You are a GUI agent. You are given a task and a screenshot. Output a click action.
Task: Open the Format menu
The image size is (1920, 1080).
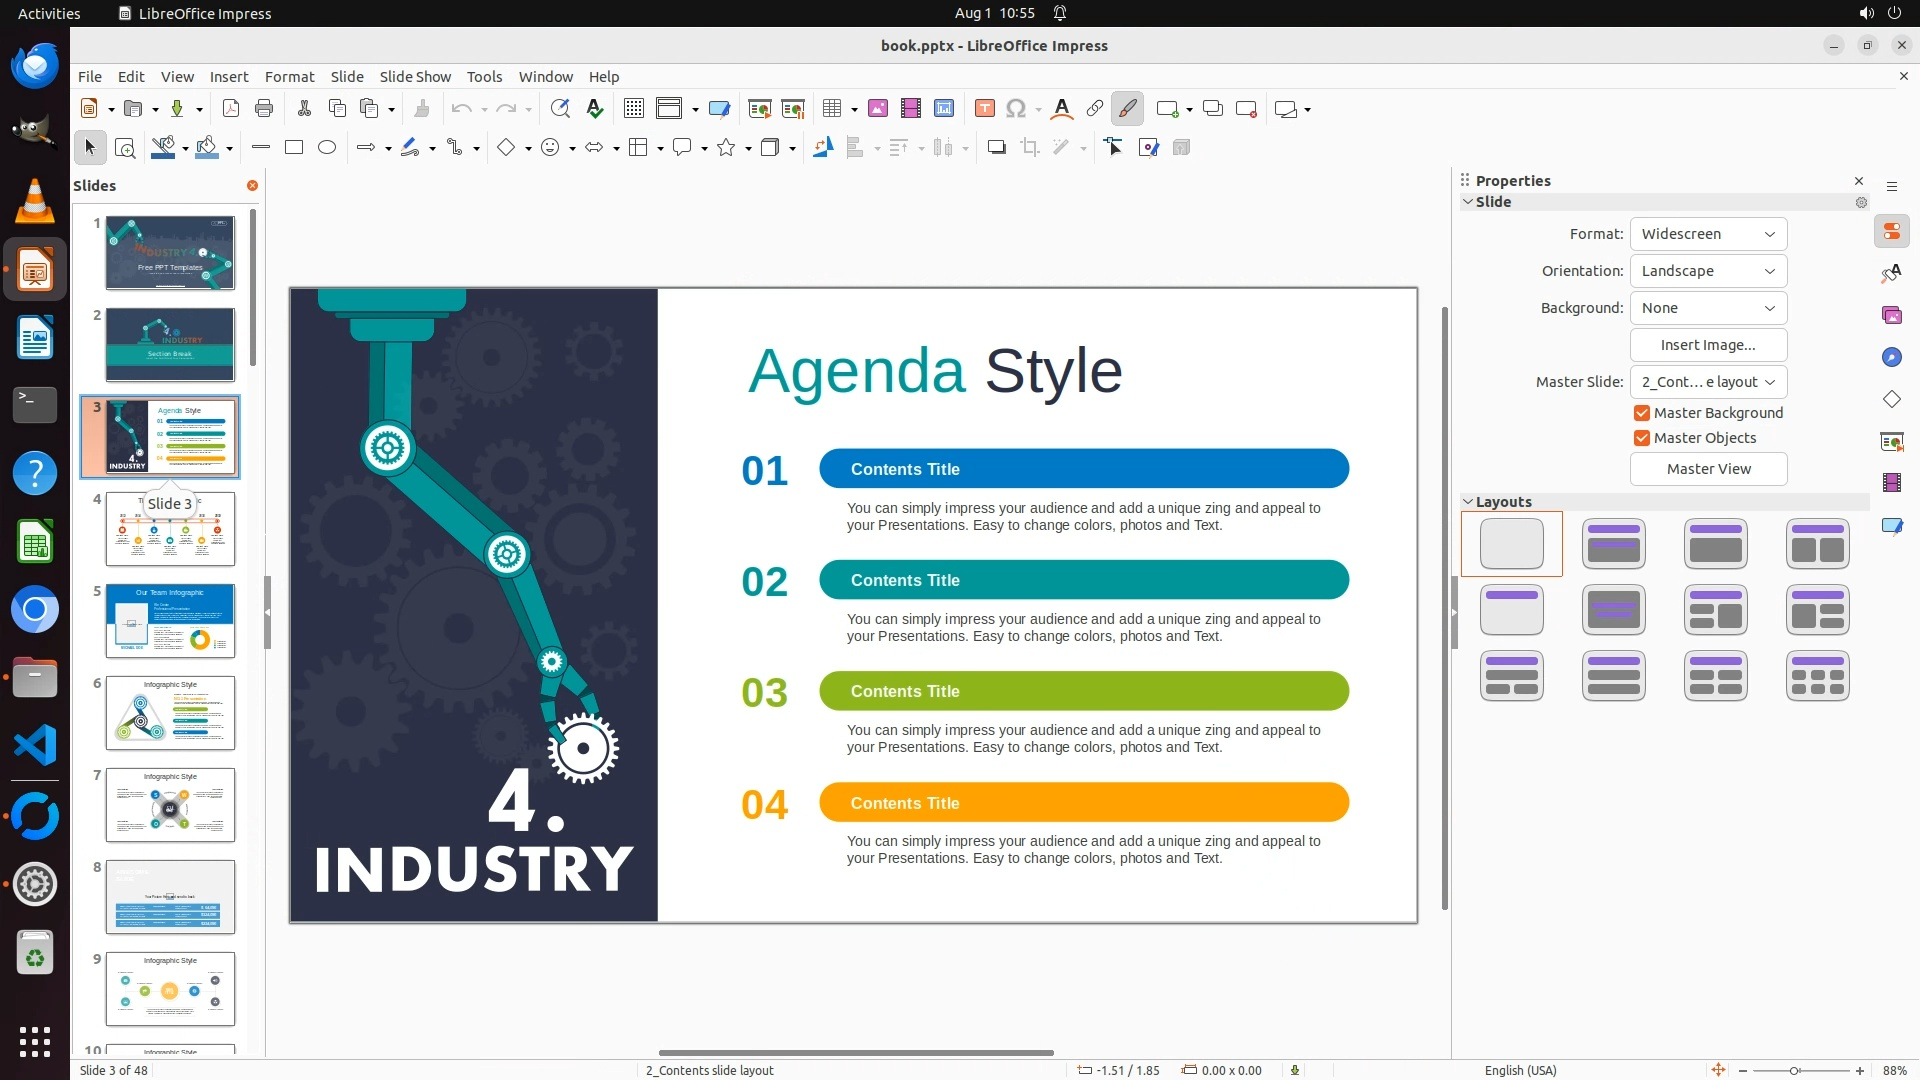click(x=289, y=77)
